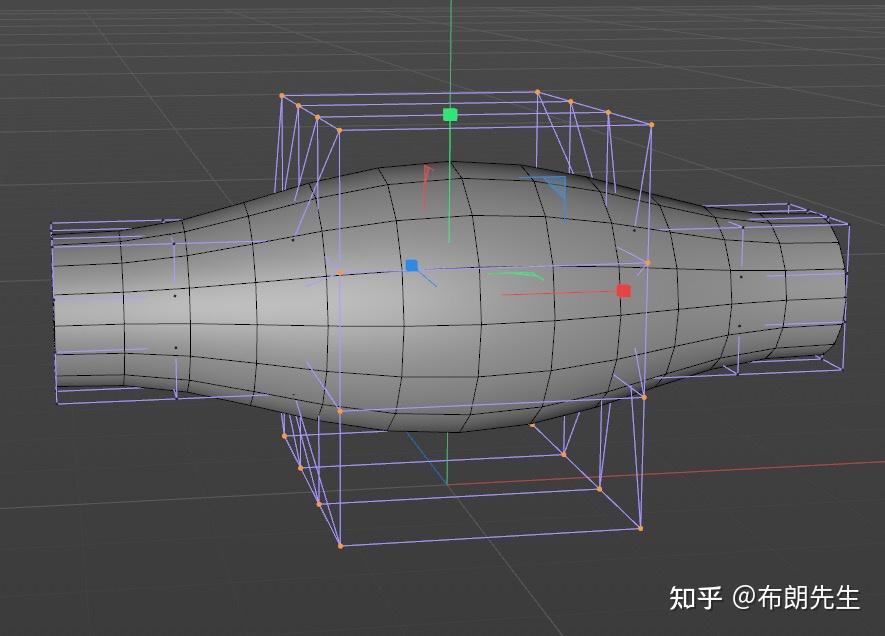Click the green curved plane handle

[515, 275]
